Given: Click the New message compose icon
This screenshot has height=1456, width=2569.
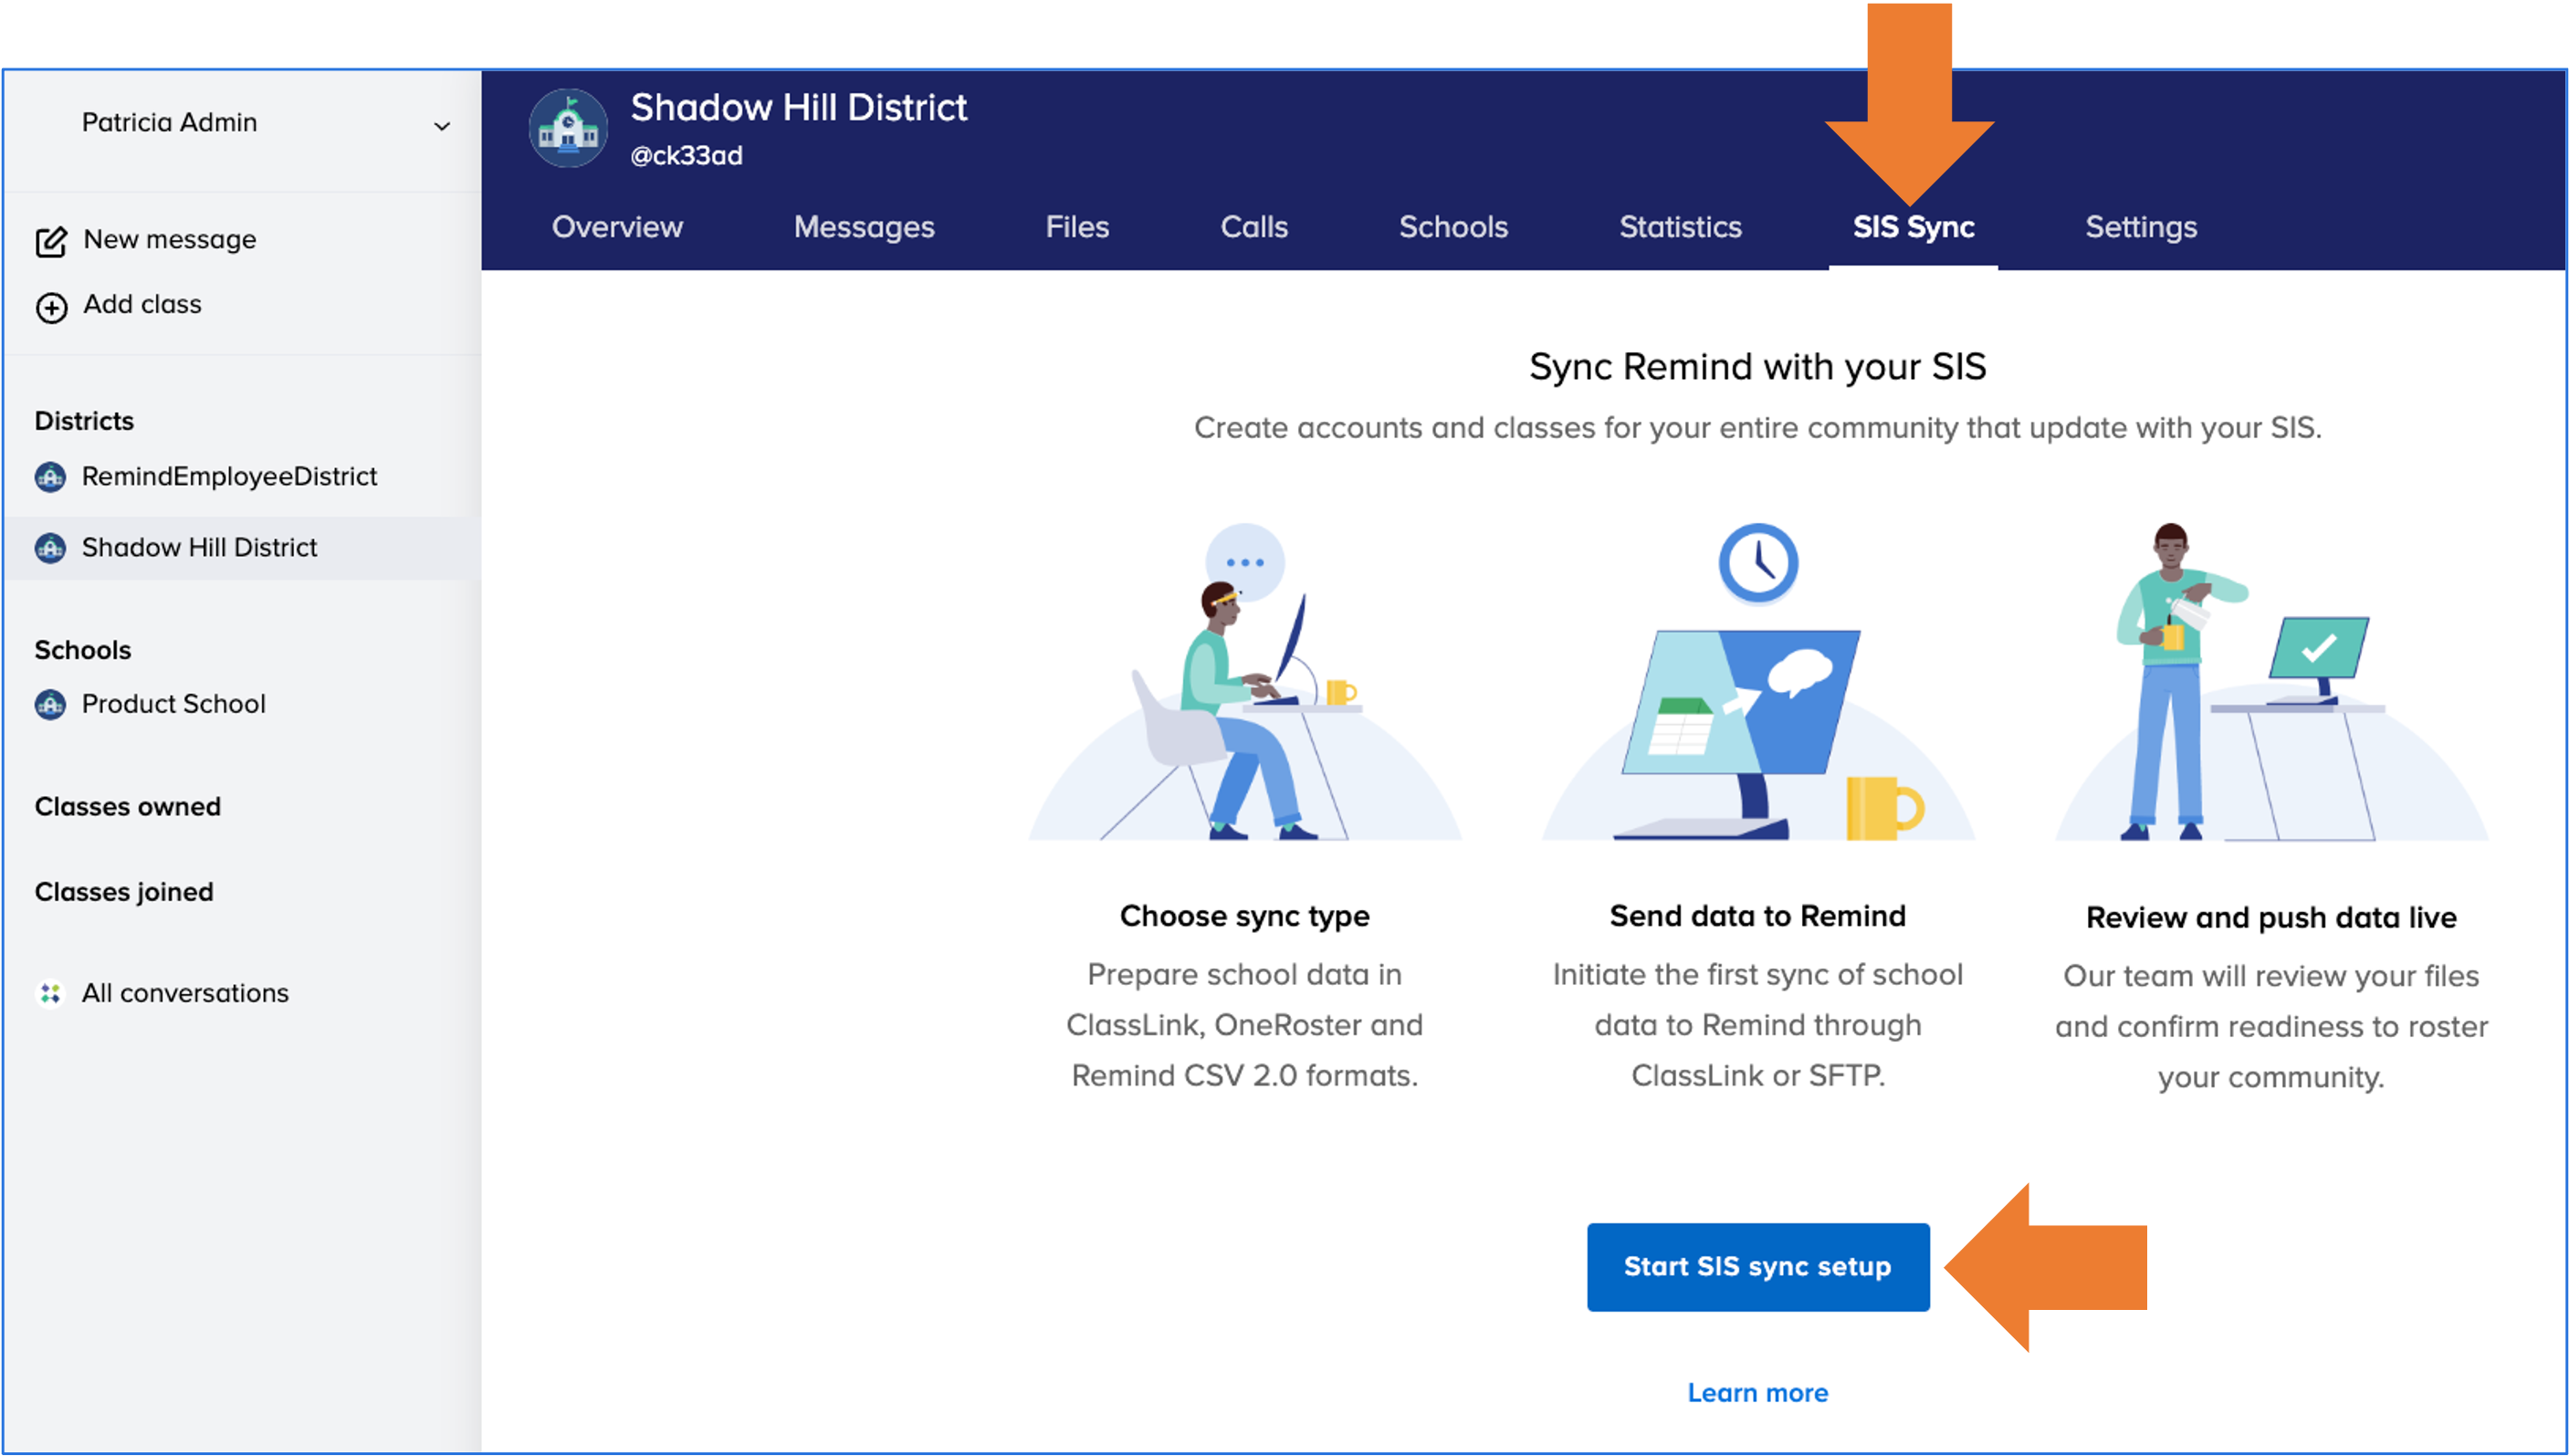Looking at the screenshot, I should click(x=51, y=241).
